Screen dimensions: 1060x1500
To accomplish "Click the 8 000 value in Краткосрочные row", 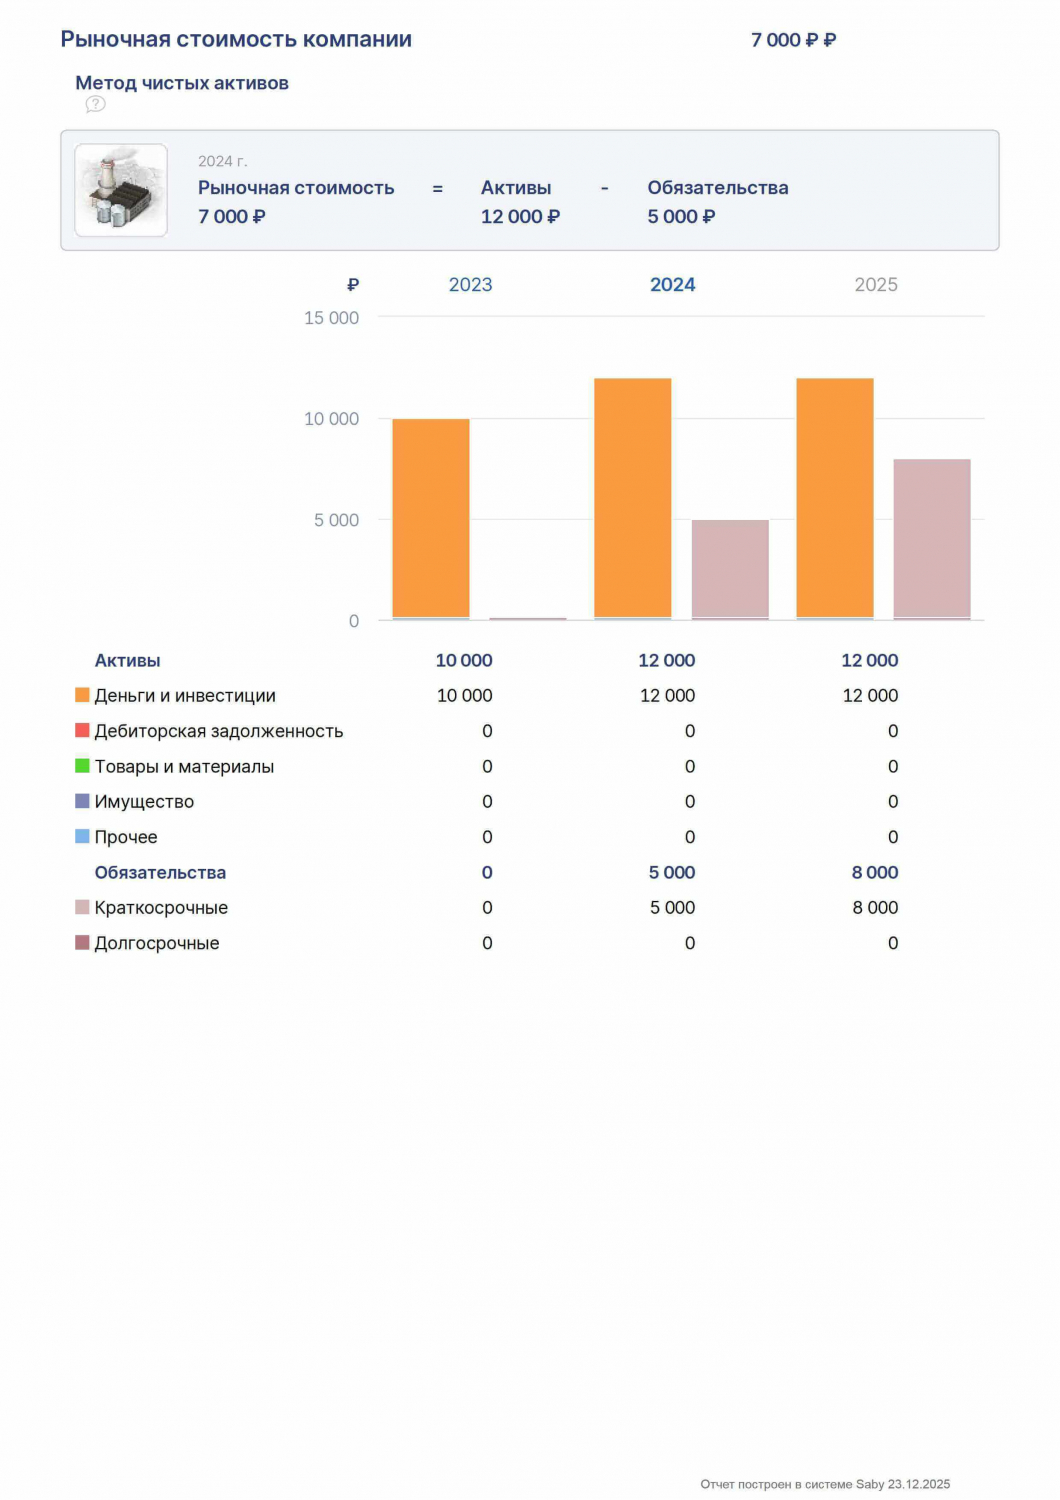I will click(875, 907).
